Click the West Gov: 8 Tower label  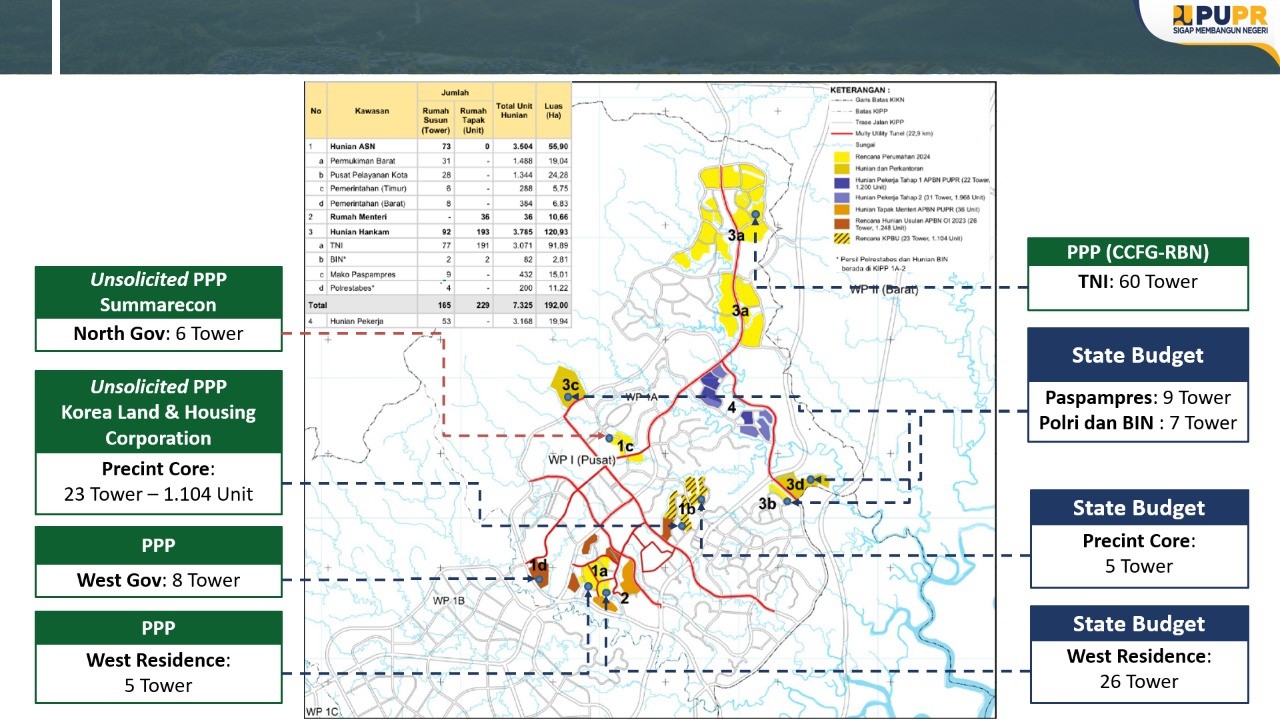click(158, 580)
